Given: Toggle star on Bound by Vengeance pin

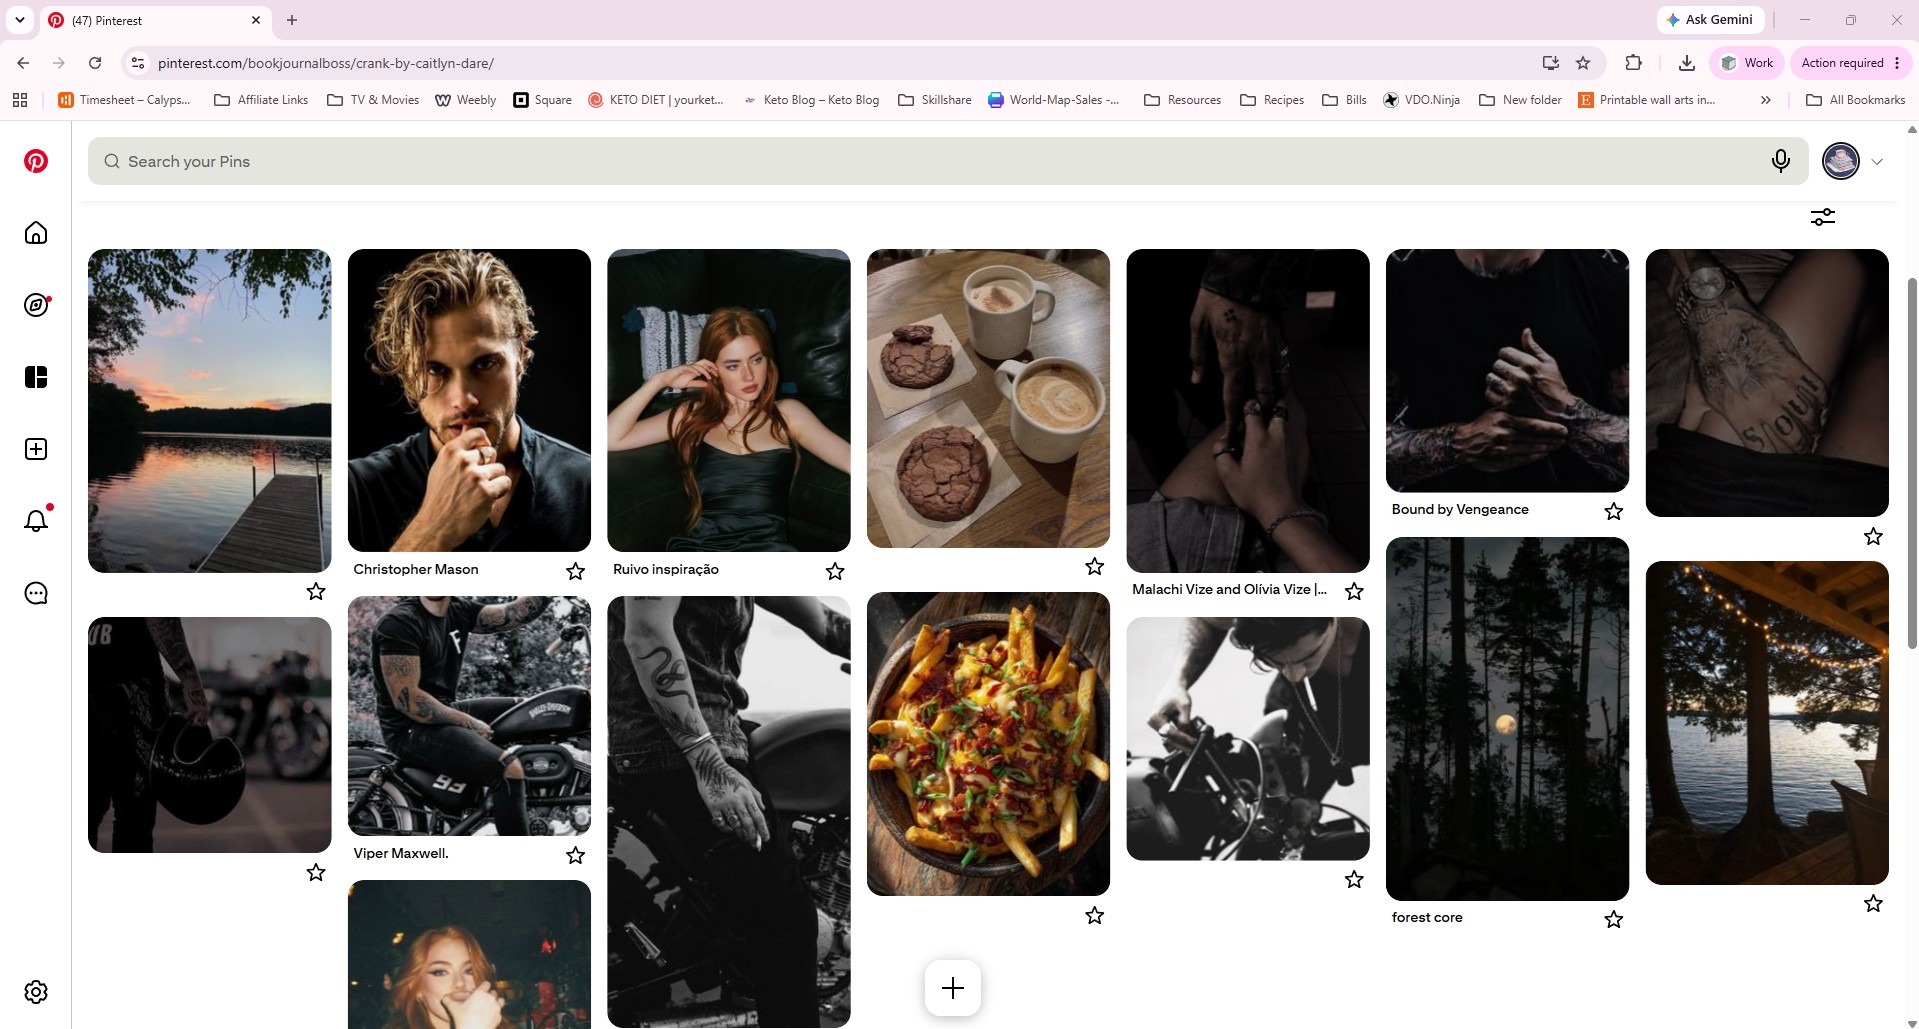Looking at the screenshot, I should point(1614,511).
